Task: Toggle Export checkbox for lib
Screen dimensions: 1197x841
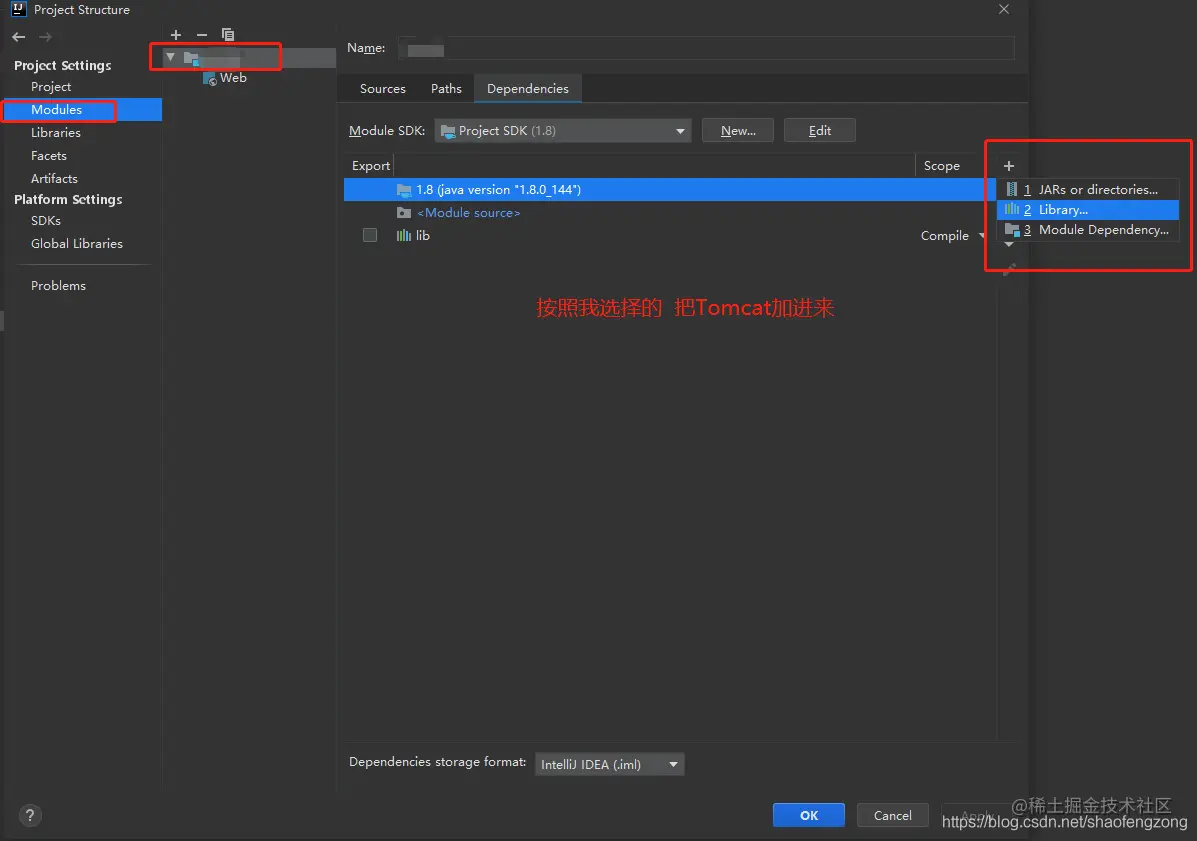Action: point(369,235)
